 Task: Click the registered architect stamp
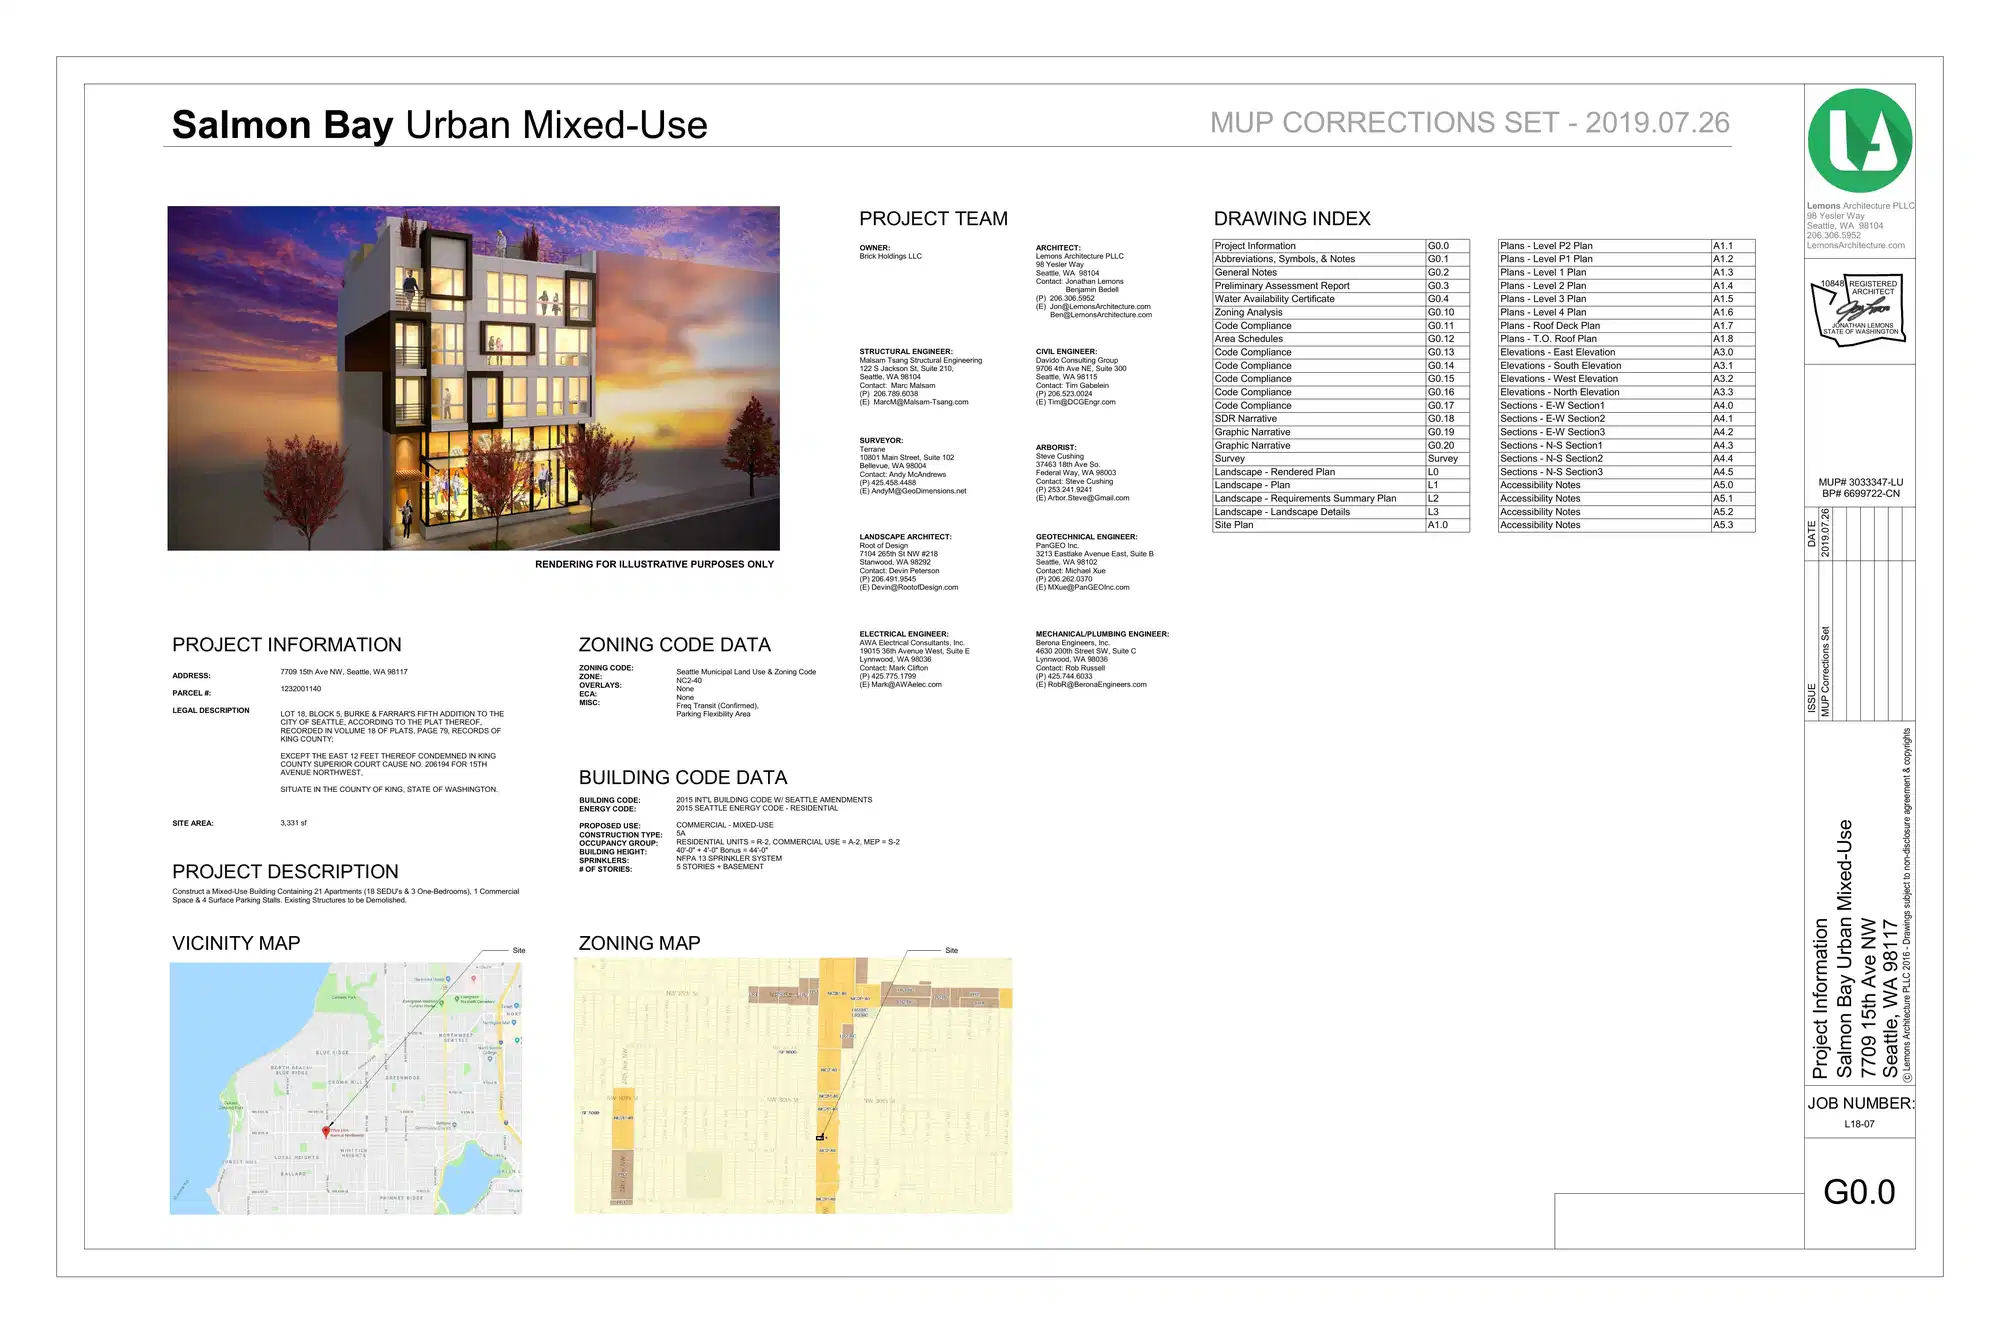pyautogui.click(x=1859, y=310)
